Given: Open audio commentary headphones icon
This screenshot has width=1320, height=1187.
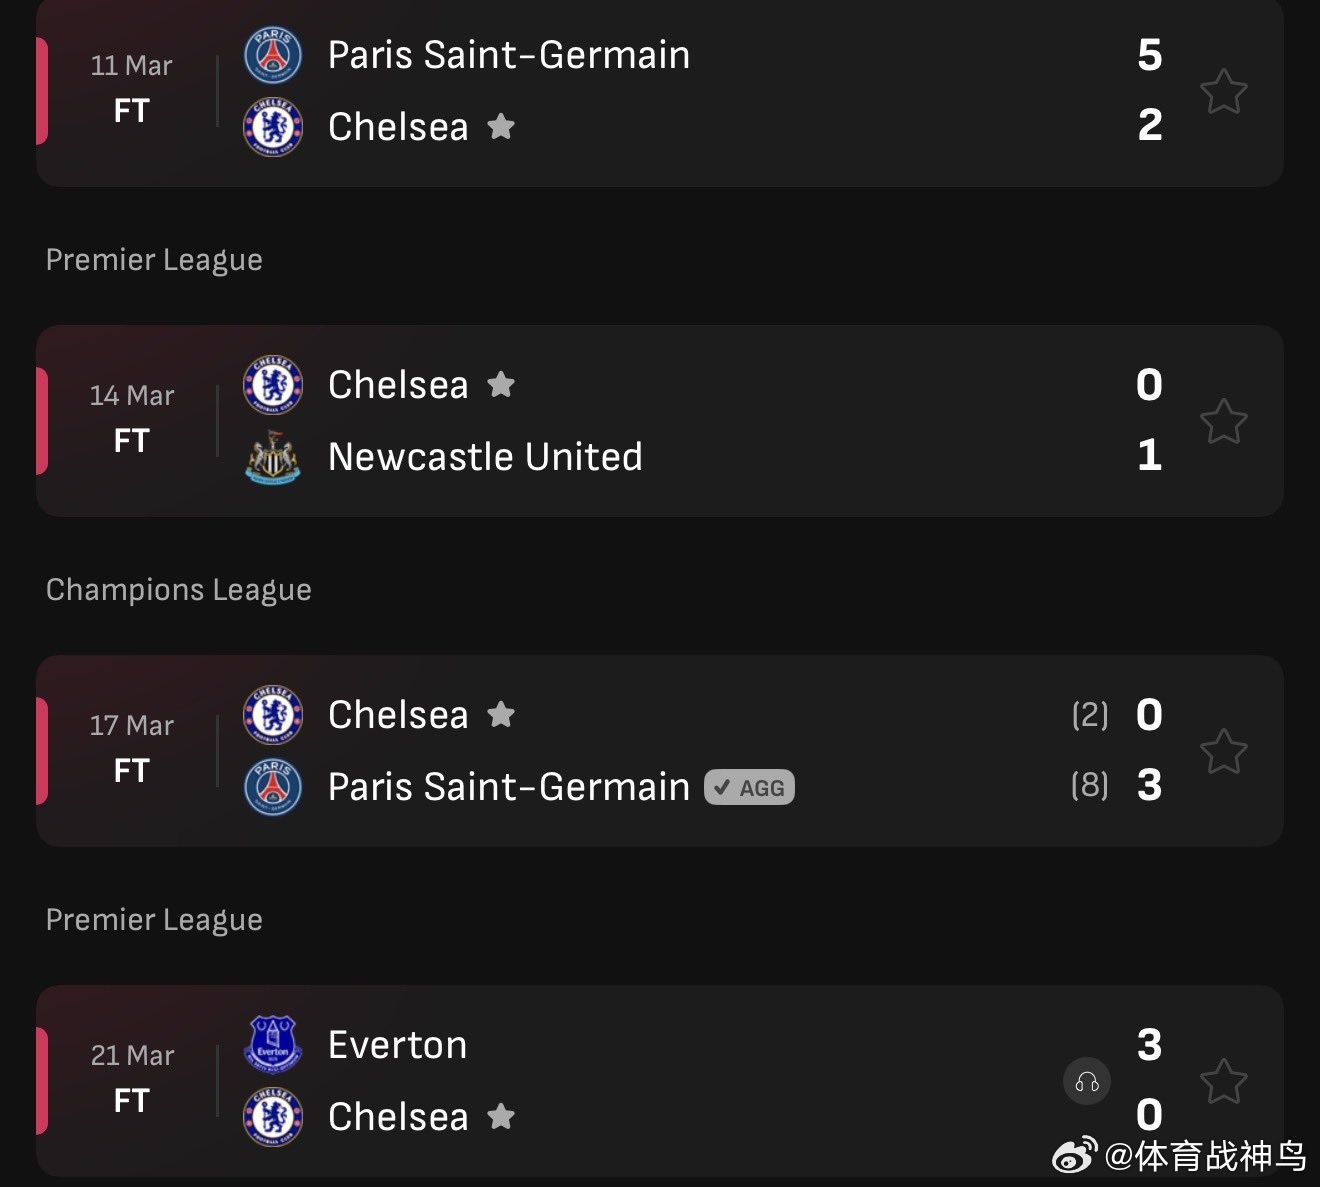Looking at the screenshot, I should point(1087,1082).
